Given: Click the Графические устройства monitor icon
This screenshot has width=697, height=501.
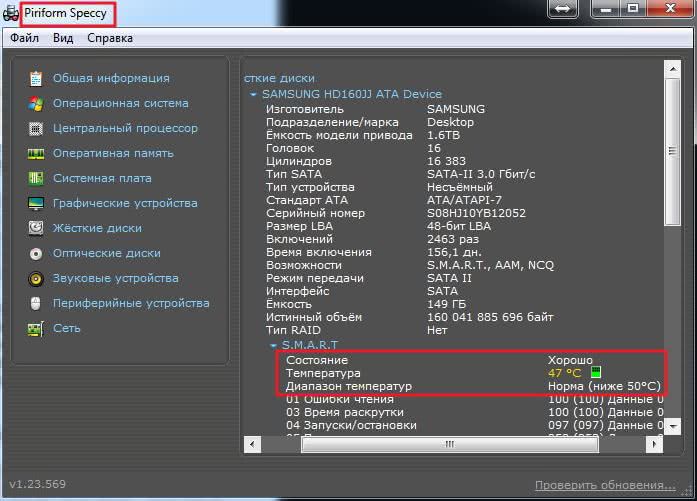Looking at the screenshot, I should [36, 204].
